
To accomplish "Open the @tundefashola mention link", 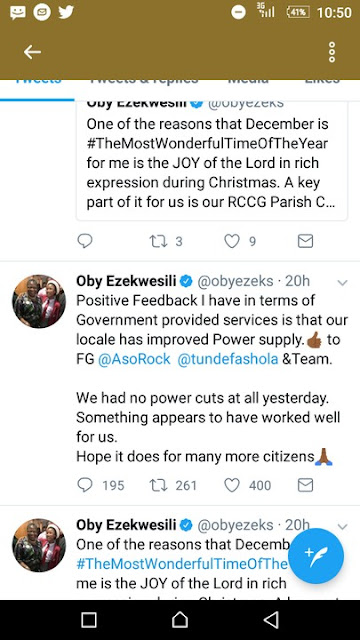I will pos(228,359).
